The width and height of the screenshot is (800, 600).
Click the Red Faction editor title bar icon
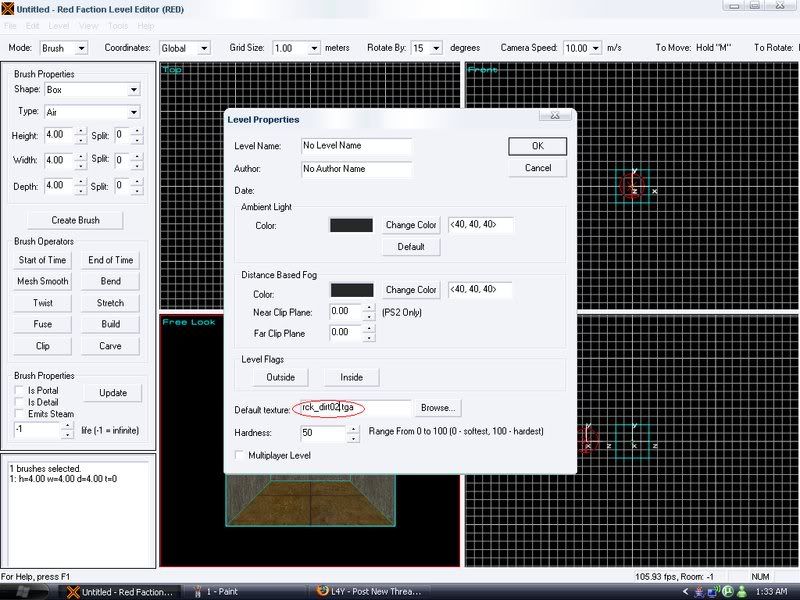pyautogui.click(x=8, y=9)
